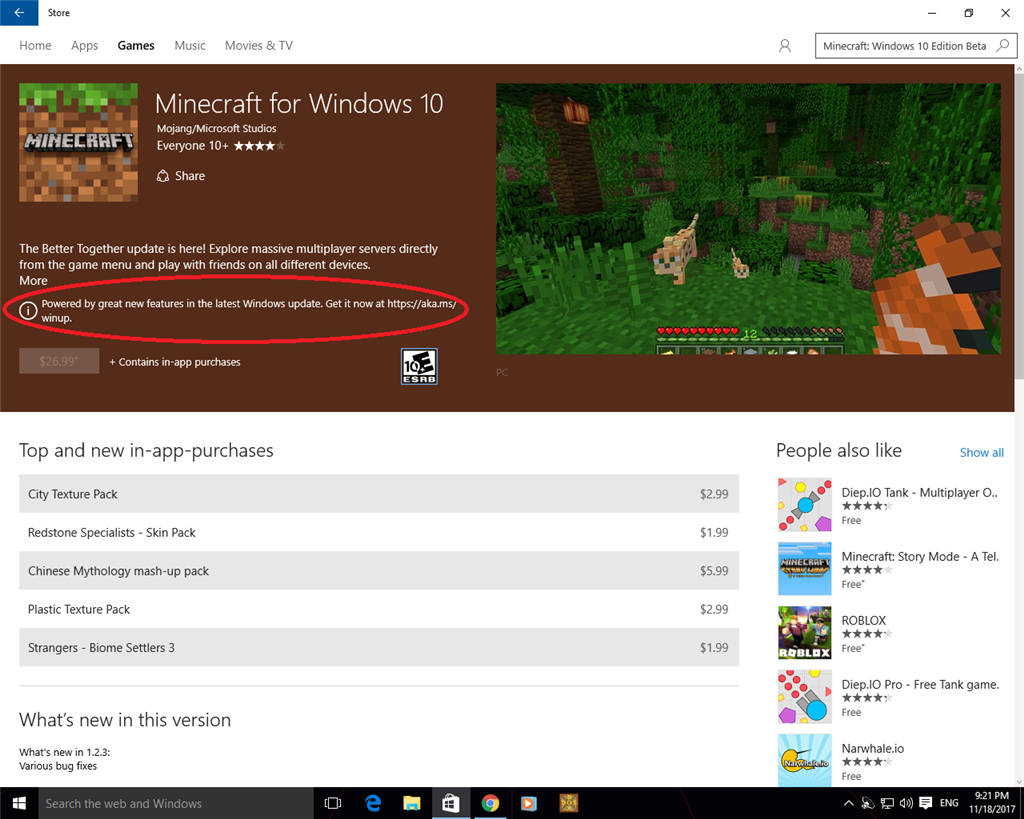
Task: Click the taskbar 'Search the web and Windows' box
Action: 174,803
